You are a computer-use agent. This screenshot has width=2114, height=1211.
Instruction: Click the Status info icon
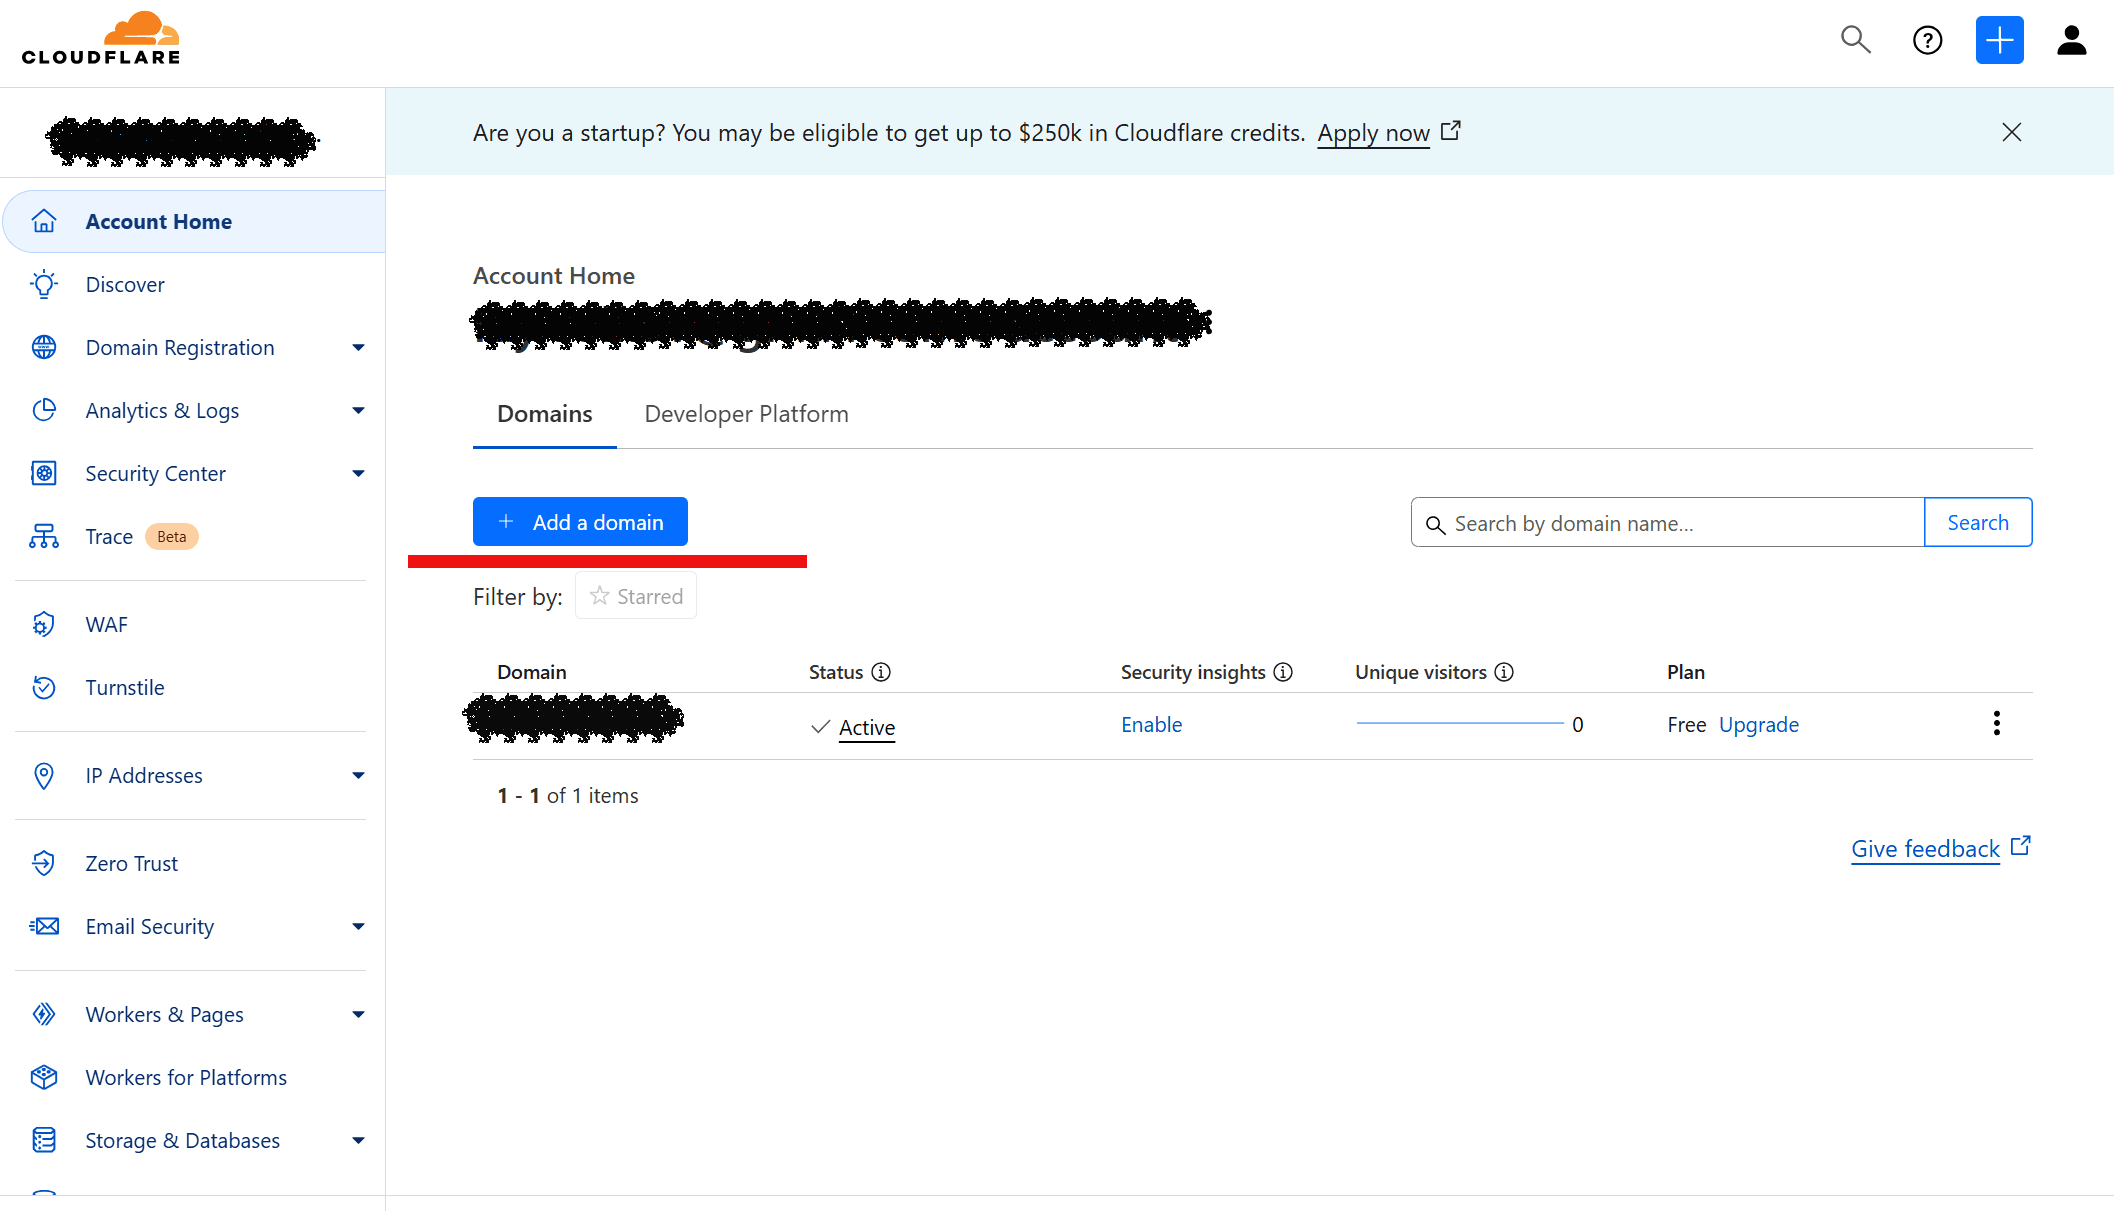click(x=881, y=672)
